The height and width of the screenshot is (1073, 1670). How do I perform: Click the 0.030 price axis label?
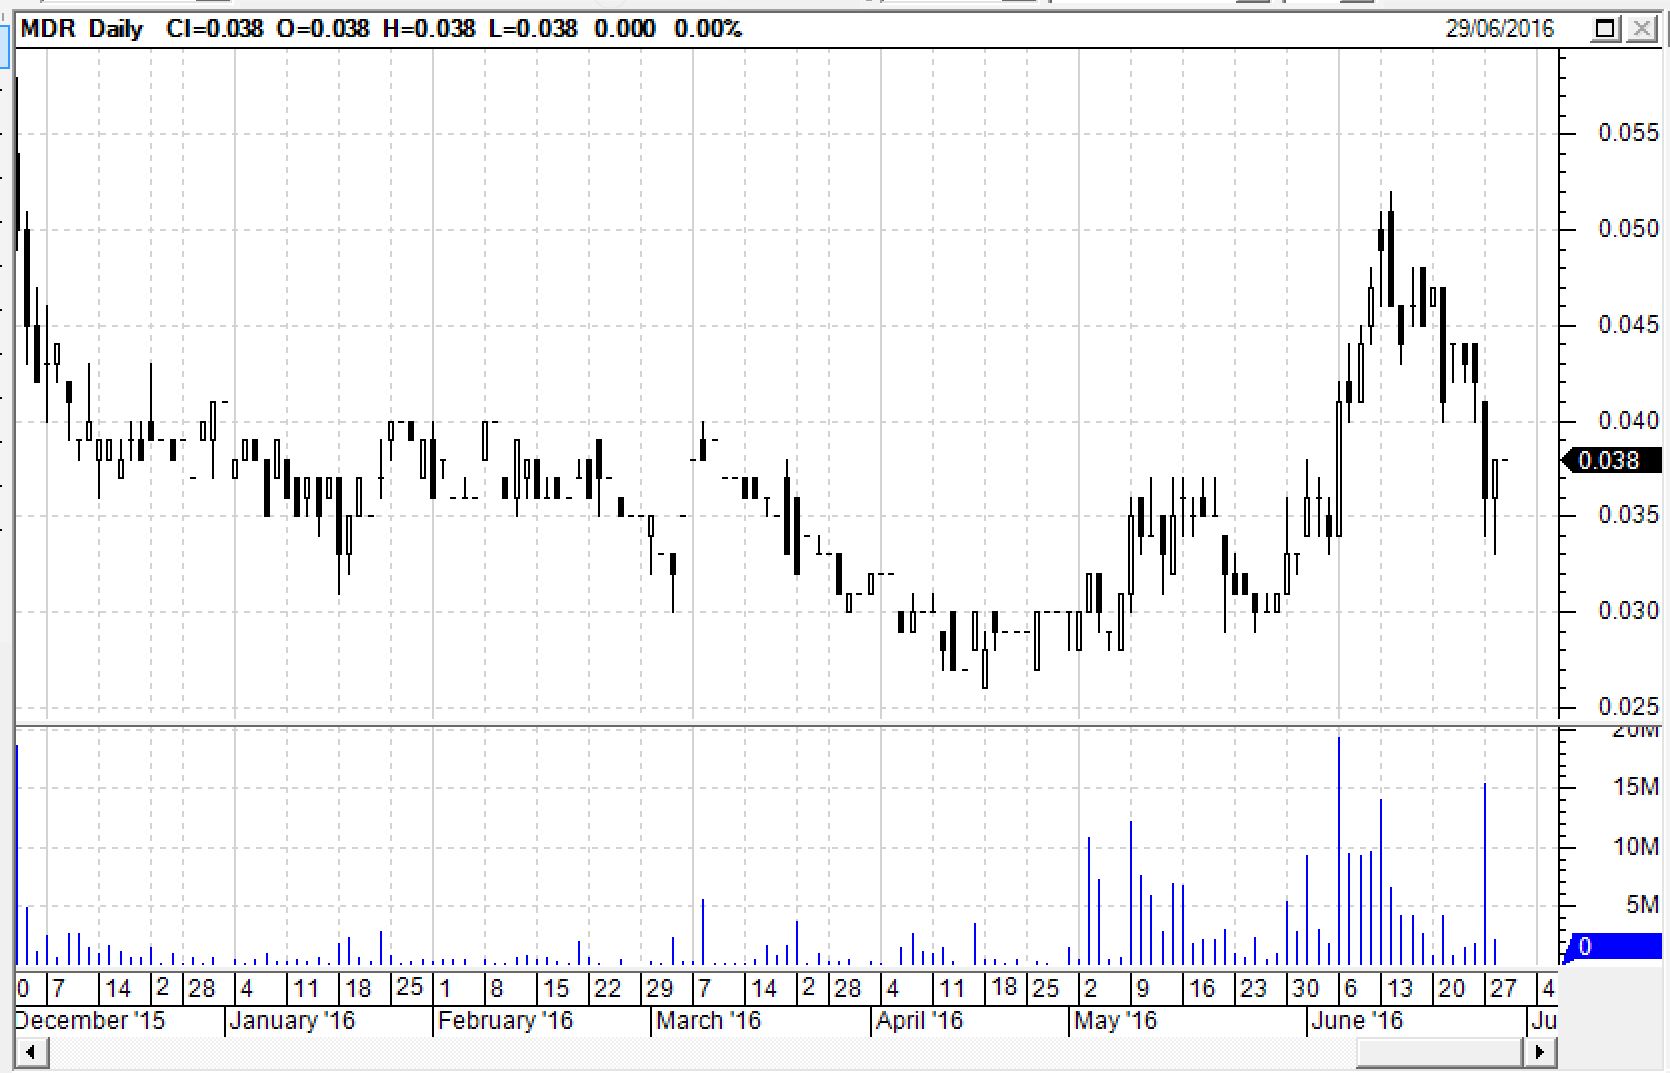point(1628,611)
